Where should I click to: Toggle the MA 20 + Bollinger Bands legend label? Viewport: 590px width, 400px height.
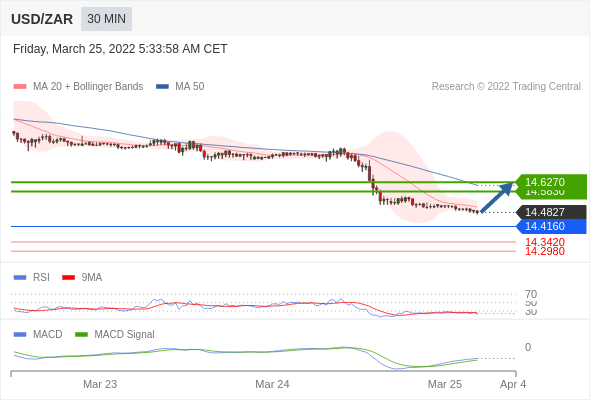tap(88, 87)
